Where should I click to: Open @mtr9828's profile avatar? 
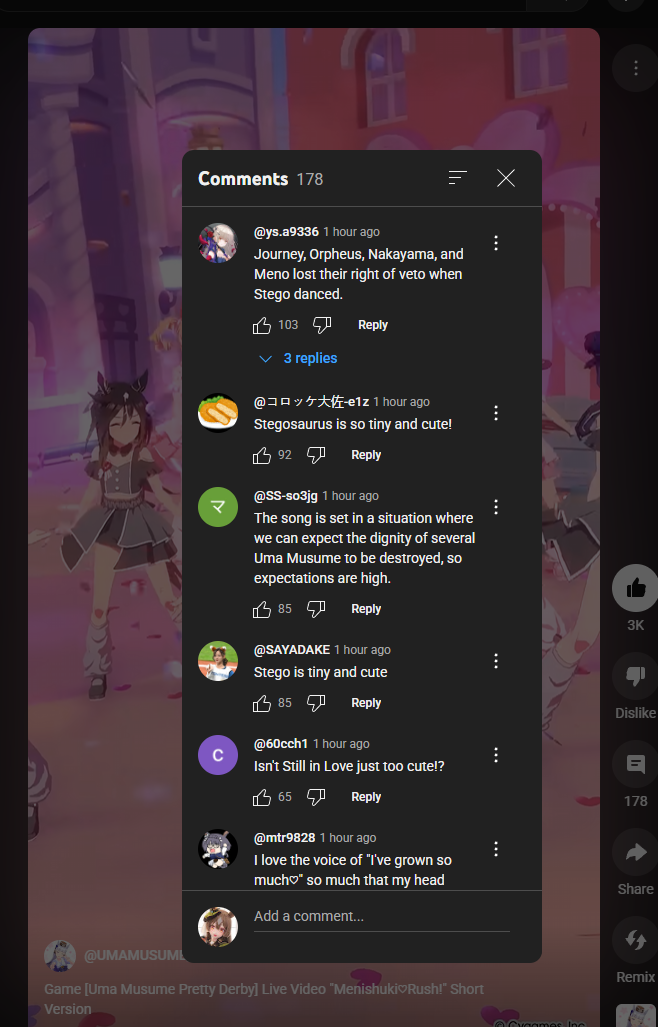coord(218,849)
